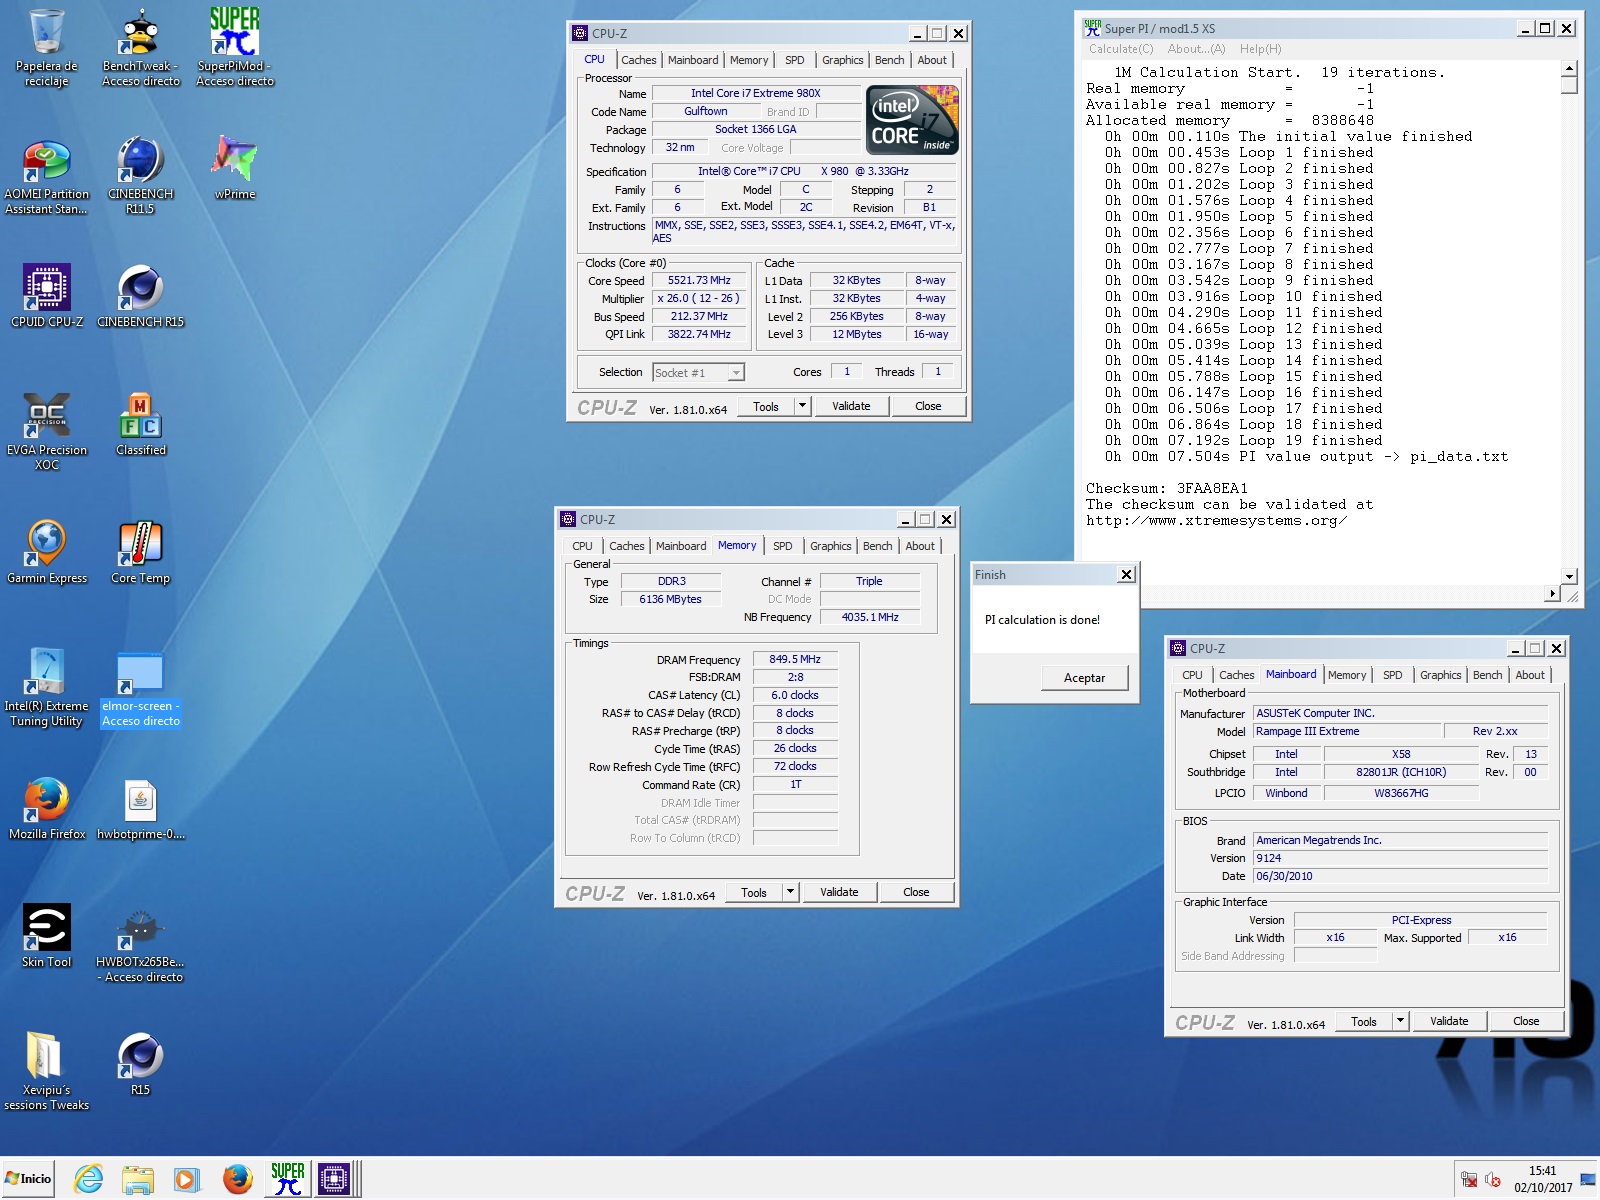Click Aceptar in Finish dialog
The image size is (1600, 1200).
coord(1084,678)
